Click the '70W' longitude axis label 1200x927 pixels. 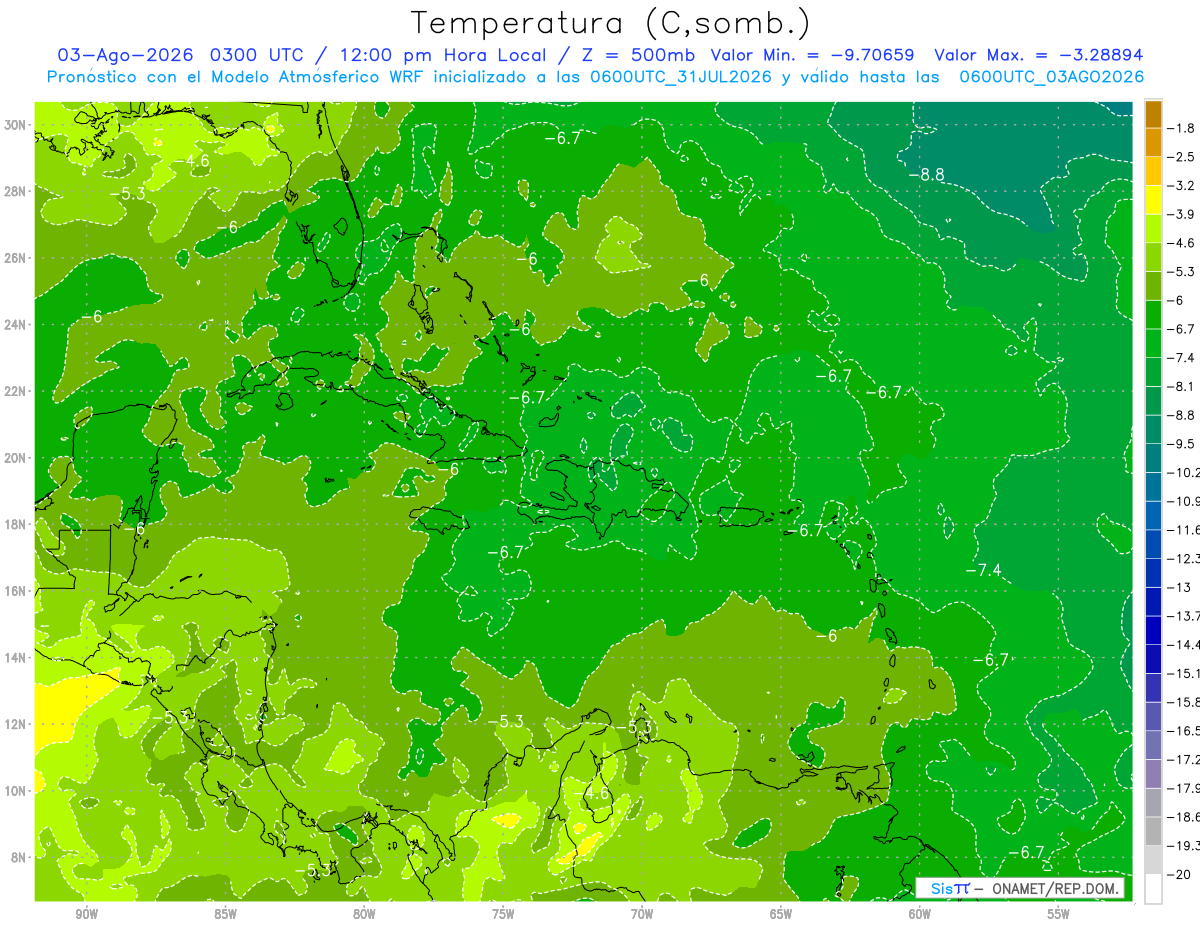point(642,914)
